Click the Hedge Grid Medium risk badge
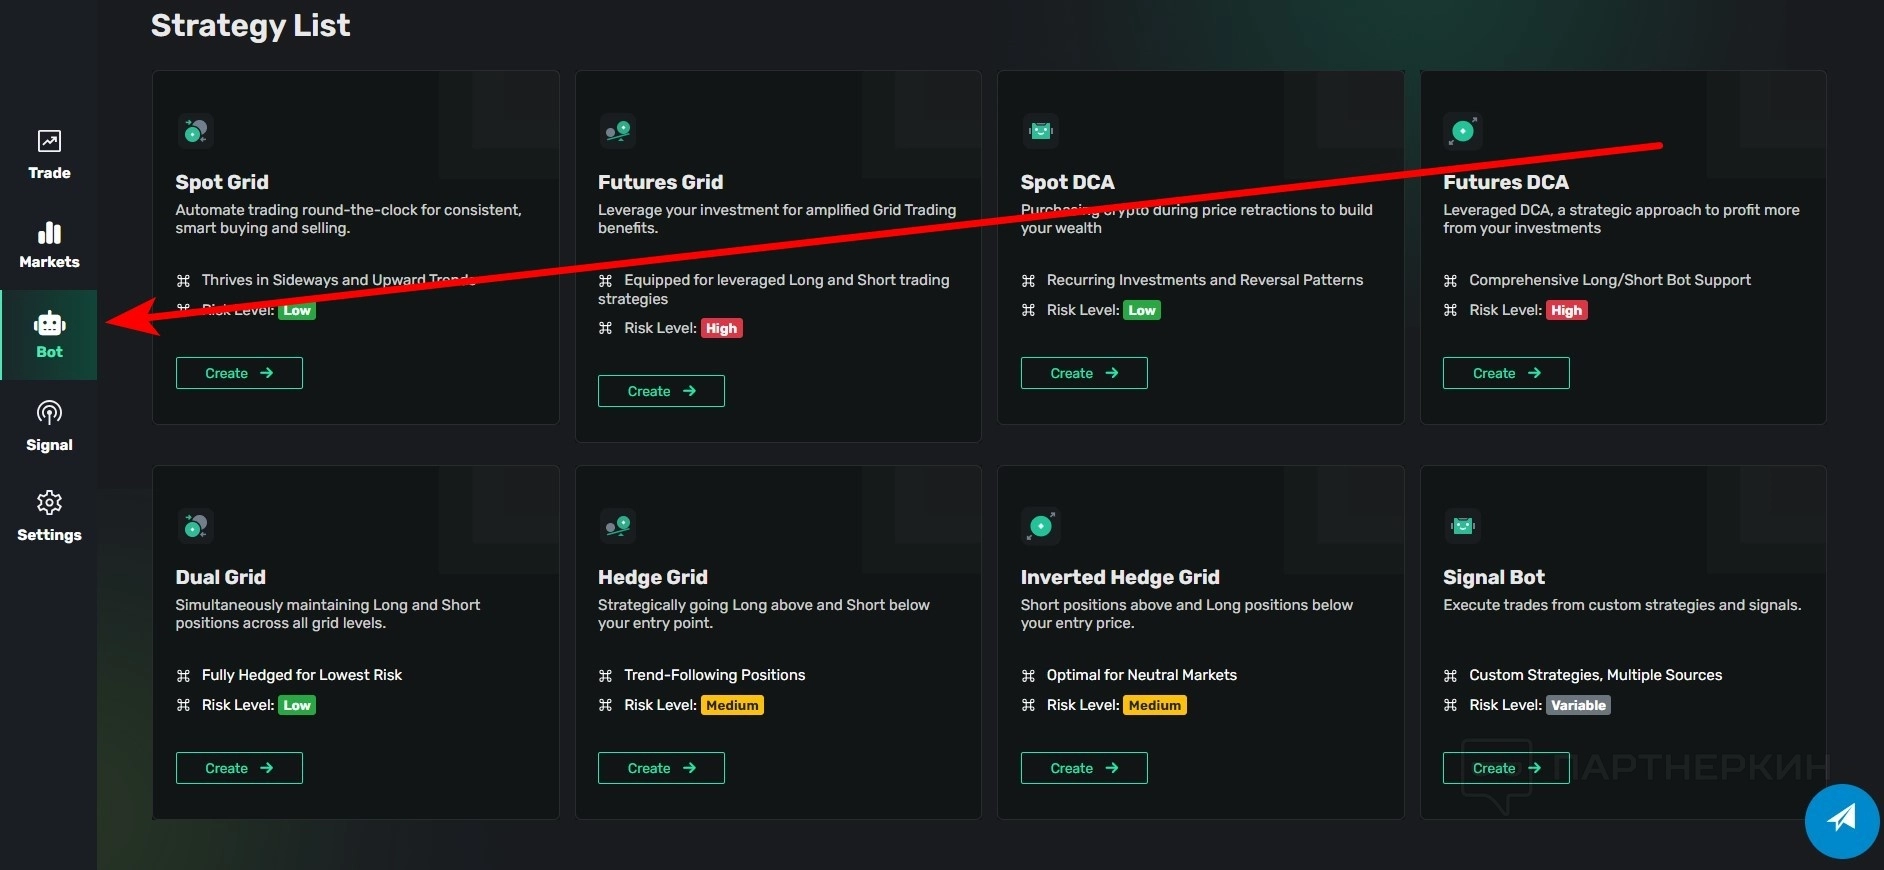 732,705
